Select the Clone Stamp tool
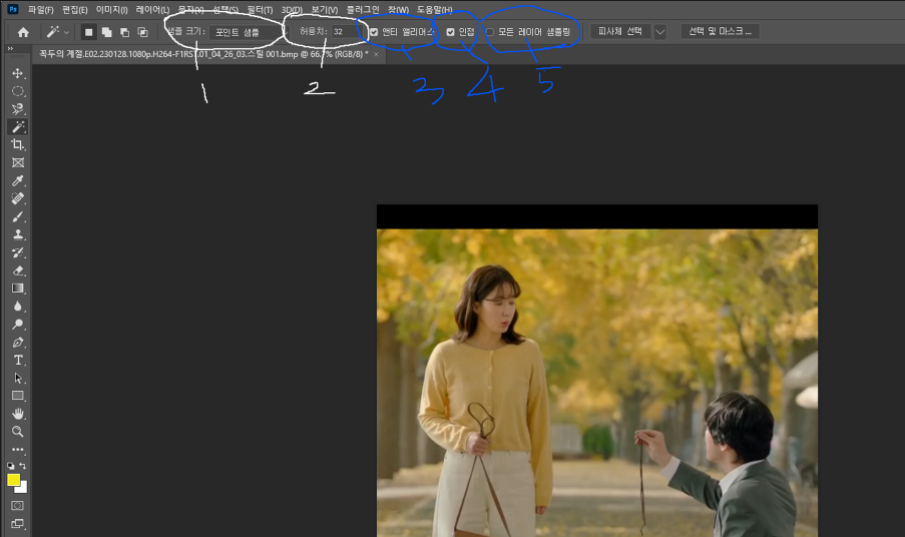The image size is (905, 537). 18,234
